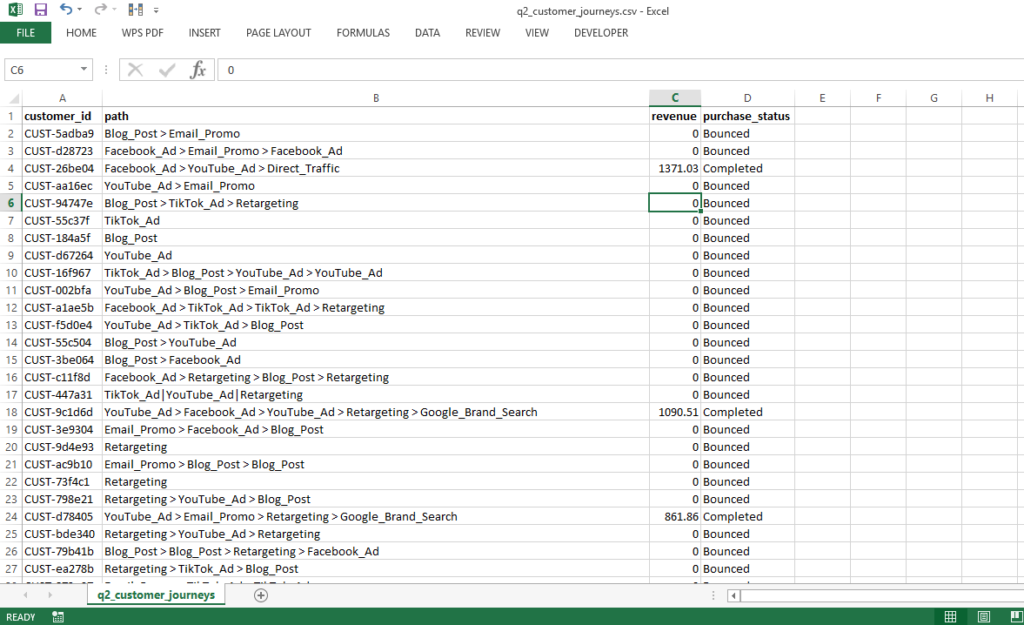Click the next sheet navigation arrow
This screenshot has height=625, width=1024.
coord(50,595)
